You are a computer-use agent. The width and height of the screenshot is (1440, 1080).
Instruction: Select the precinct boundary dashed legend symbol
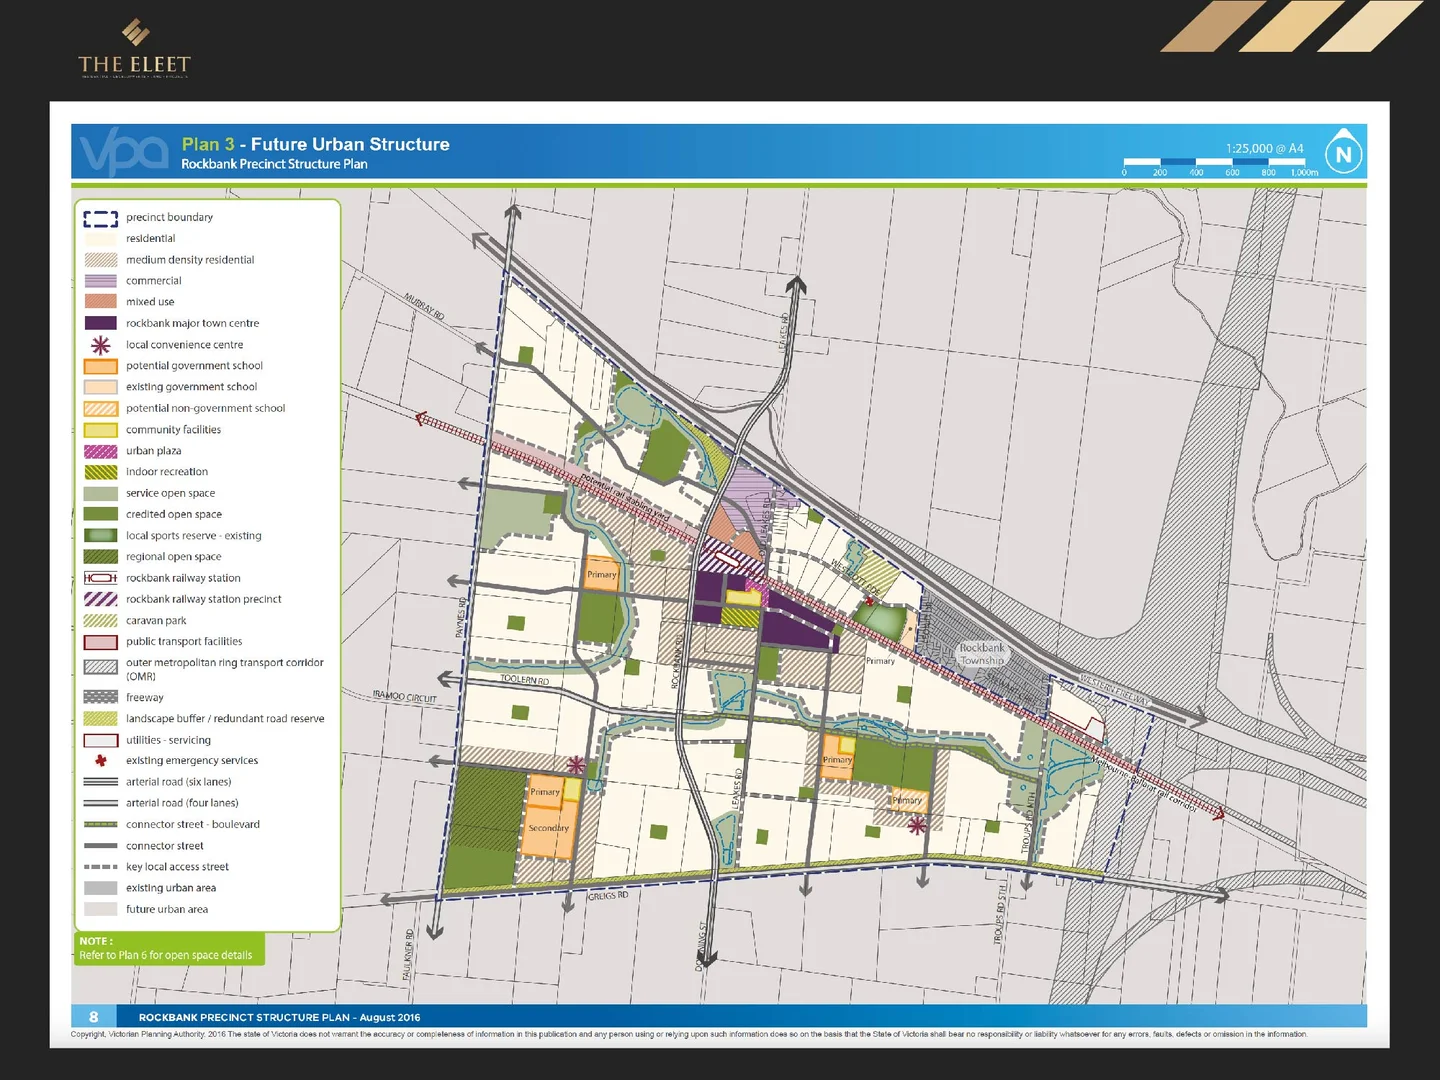tap(101, 218)
